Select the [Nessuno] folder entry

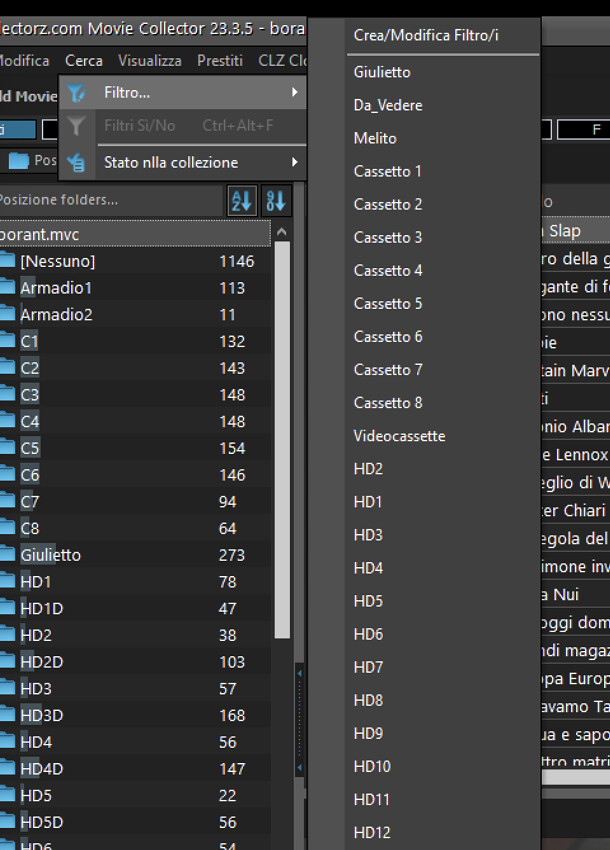58,261
